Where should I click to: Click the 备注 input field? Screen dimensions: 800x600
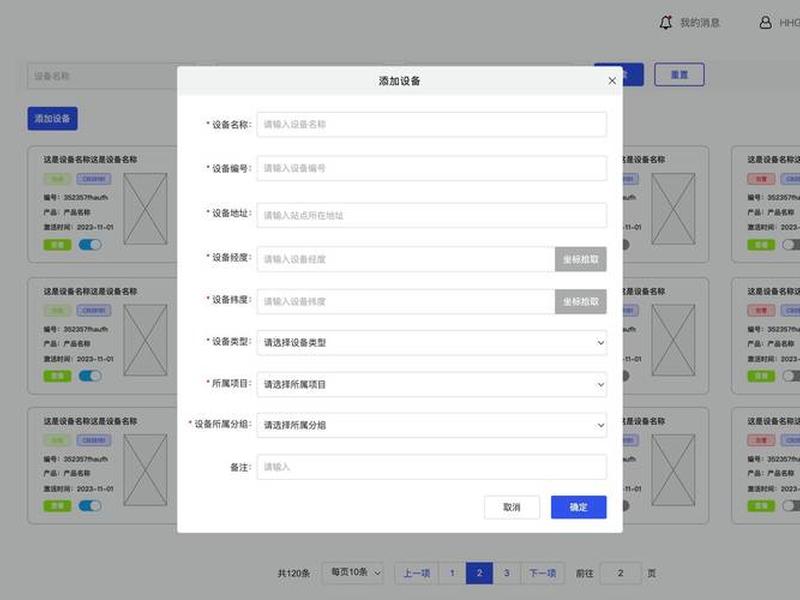(x=432, y=467)
